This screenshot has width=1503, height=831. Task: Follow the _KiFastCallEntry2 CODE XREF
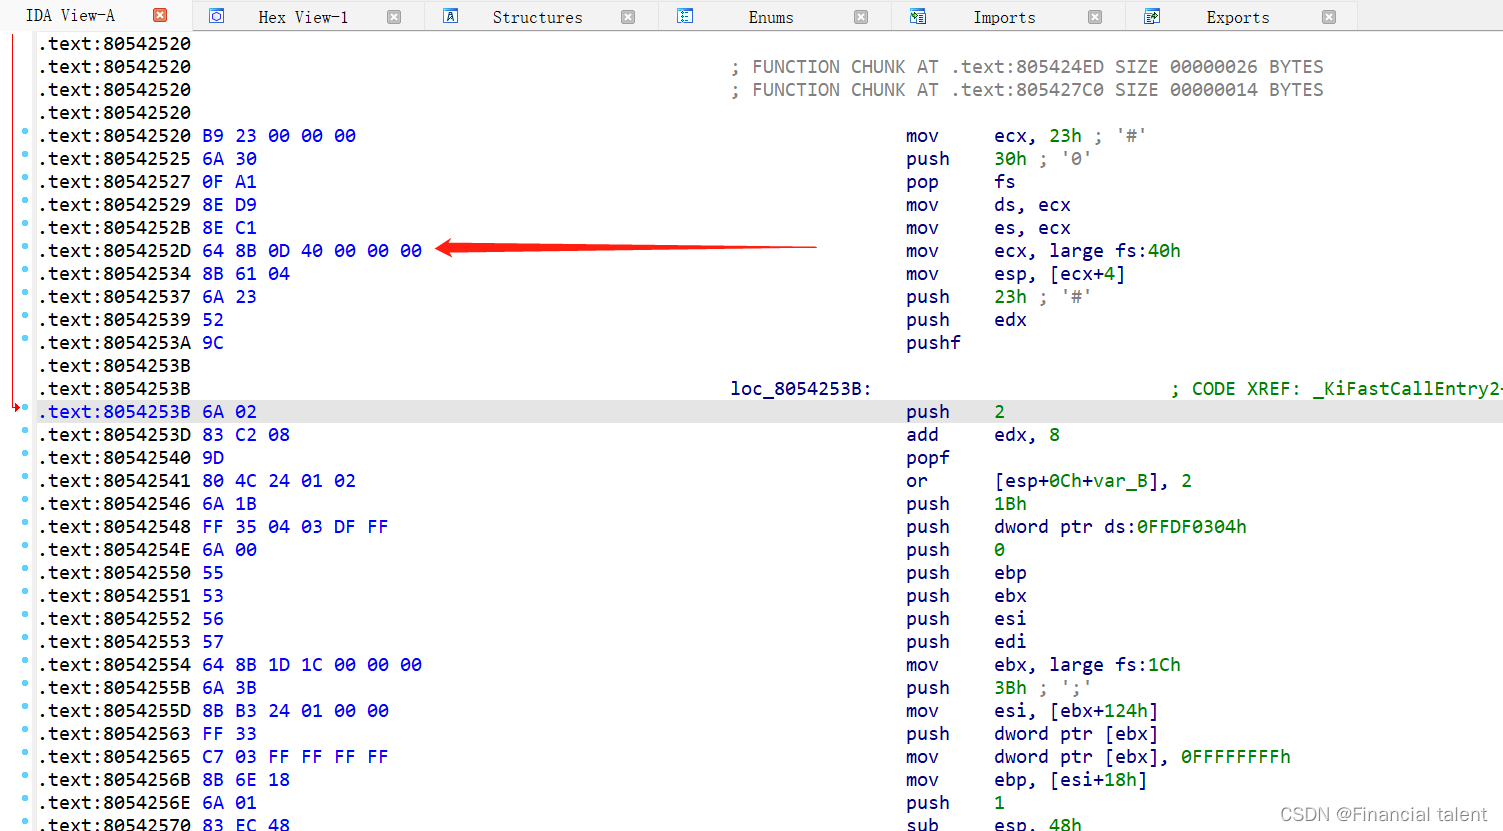pyautogui.click(x=1405, y=389)
